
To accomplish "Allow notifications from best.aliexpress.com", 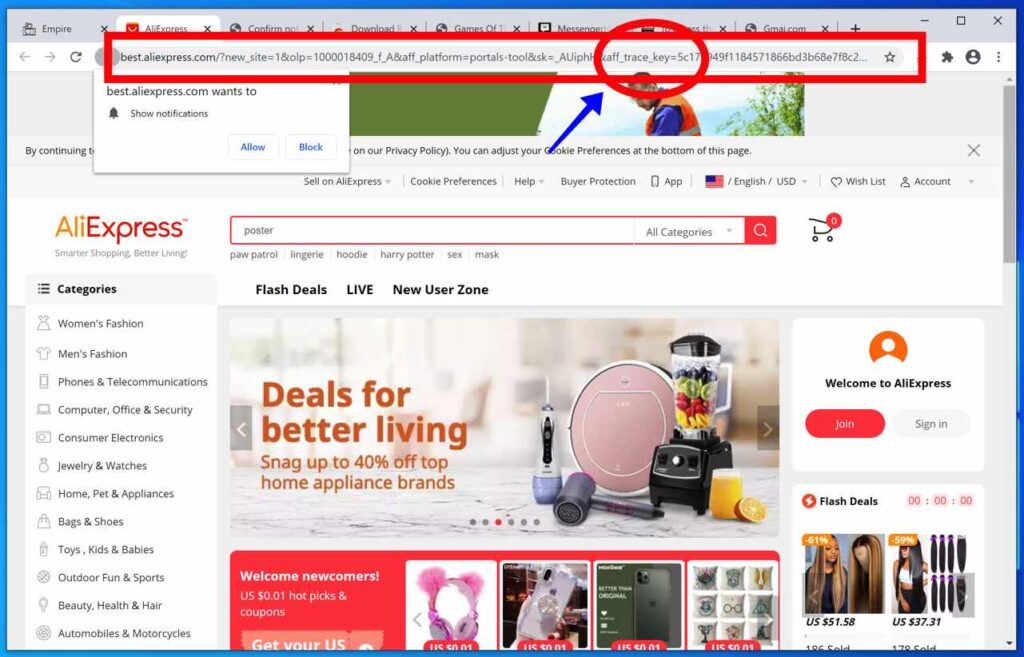I will (253, 146).
